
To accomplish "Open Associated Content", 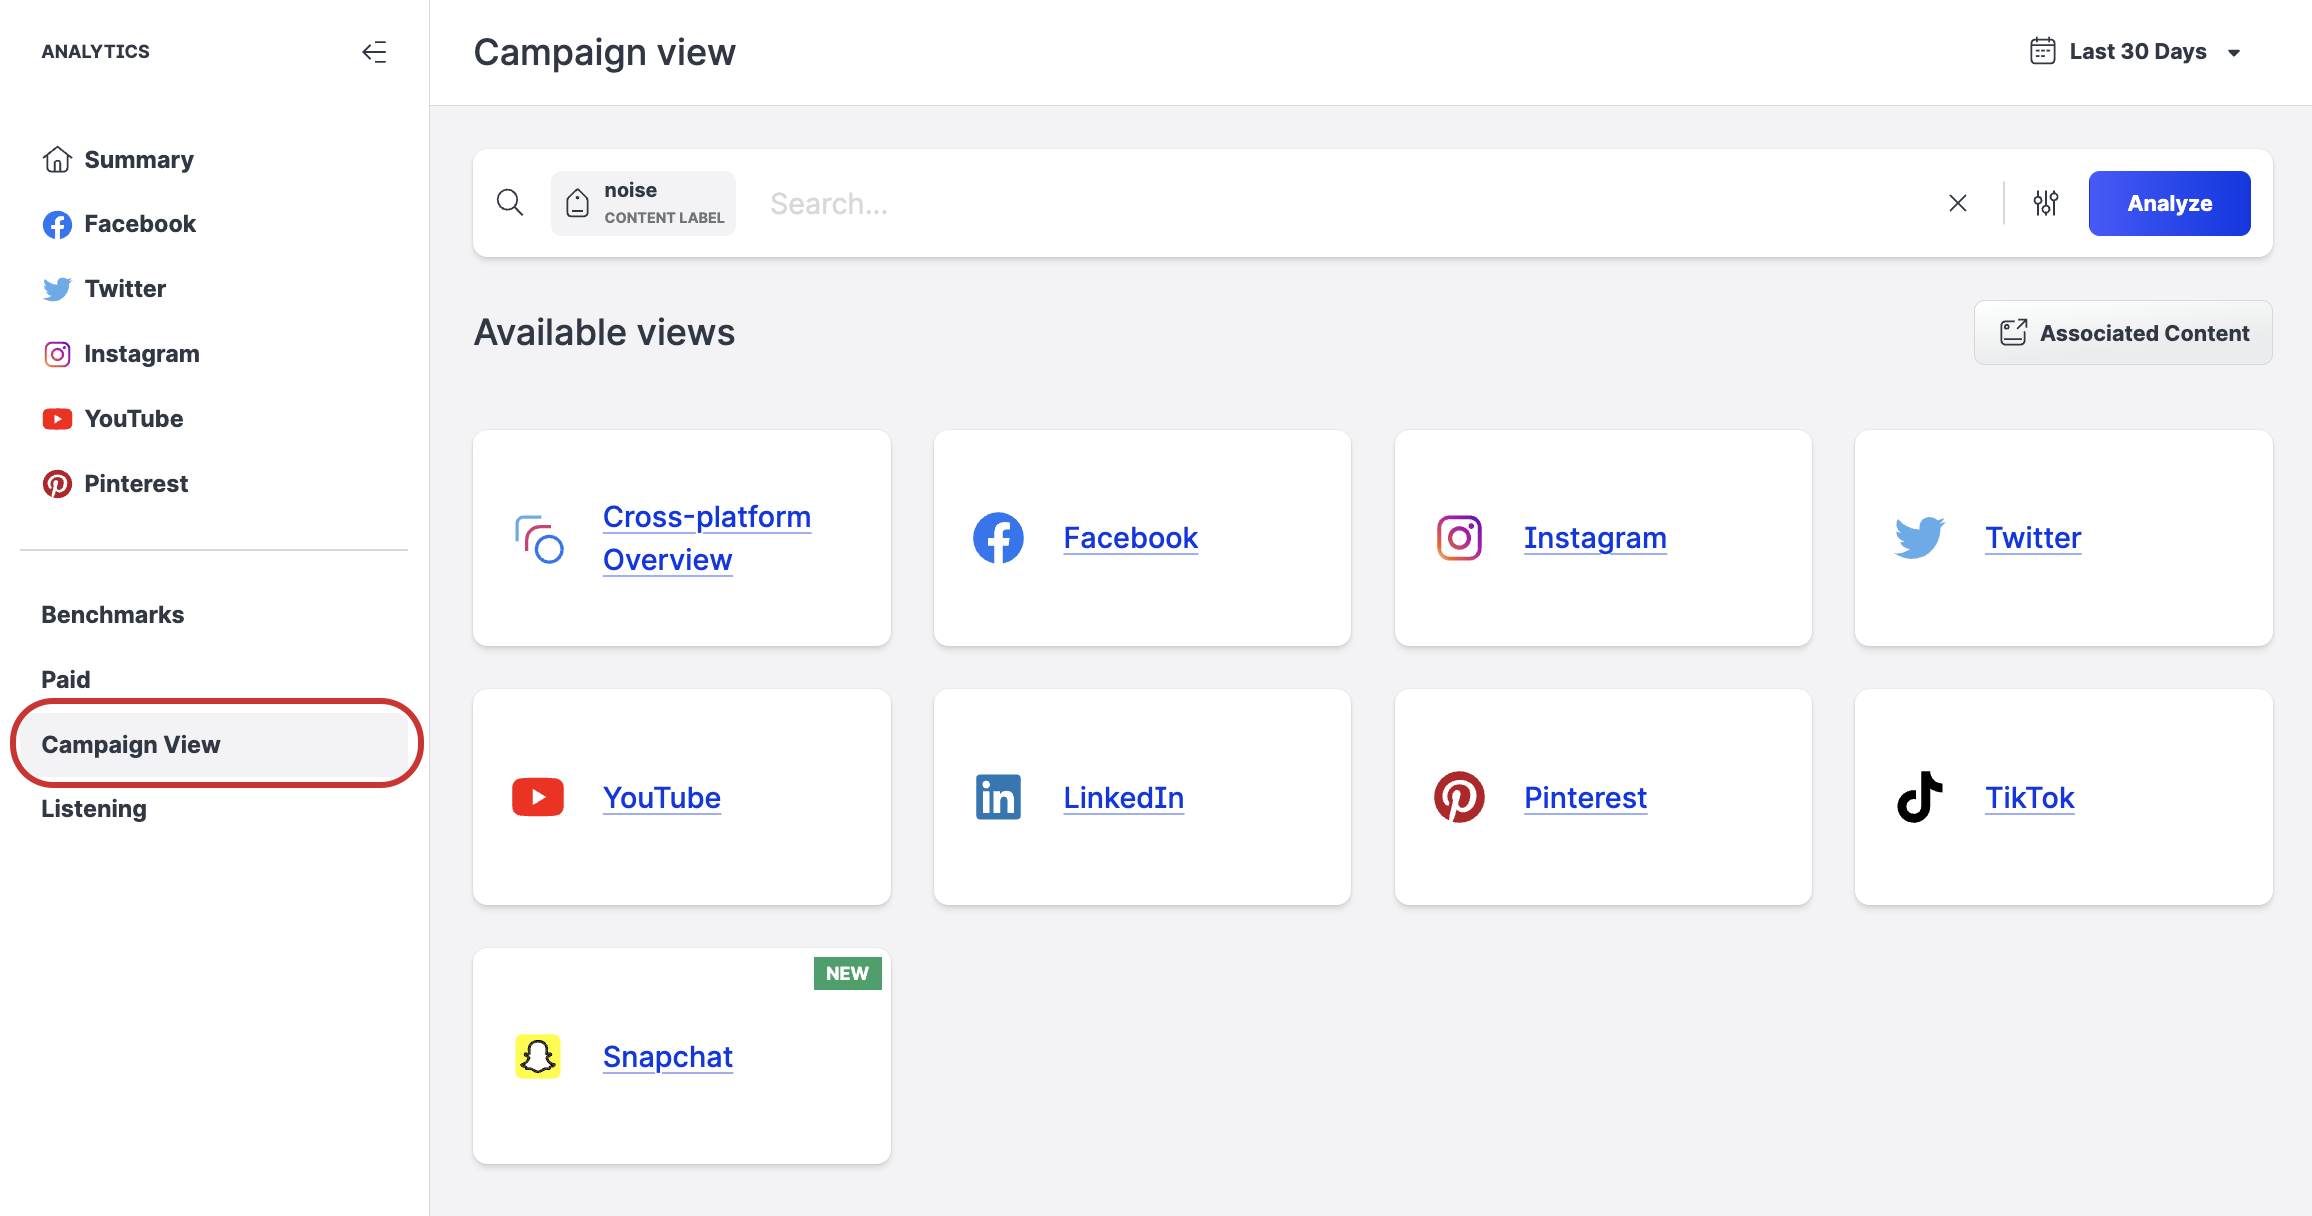I will [x=2123, y=333].
